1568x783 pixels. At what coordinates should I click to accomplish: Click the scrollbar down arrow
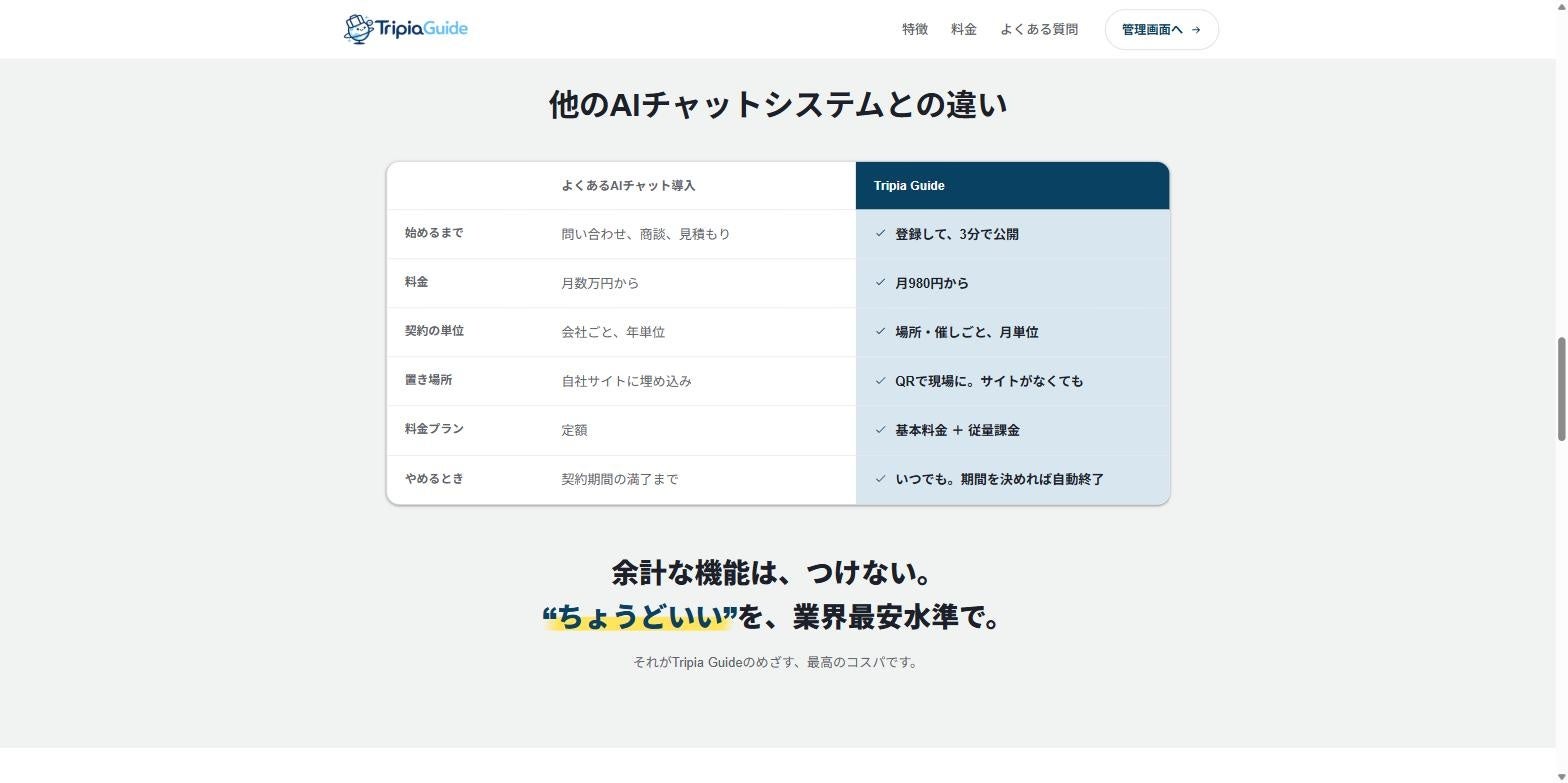[x=1561, y=776]
